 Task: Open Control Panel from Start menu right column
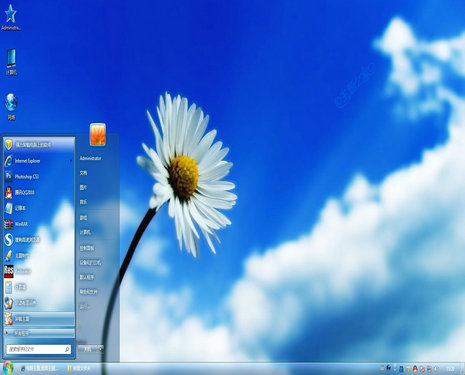point(87,248)
